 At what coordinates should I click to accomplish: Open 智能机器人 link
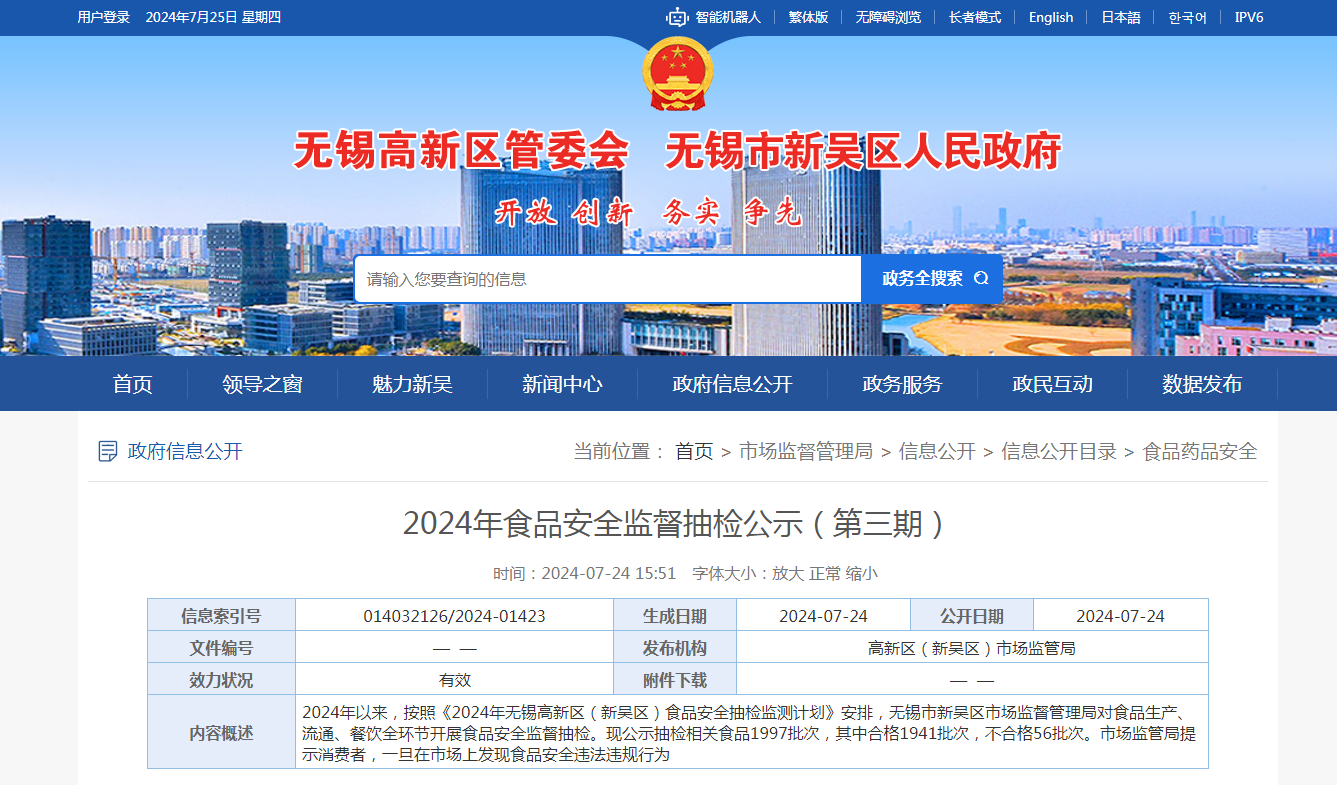tap(728, 17)
